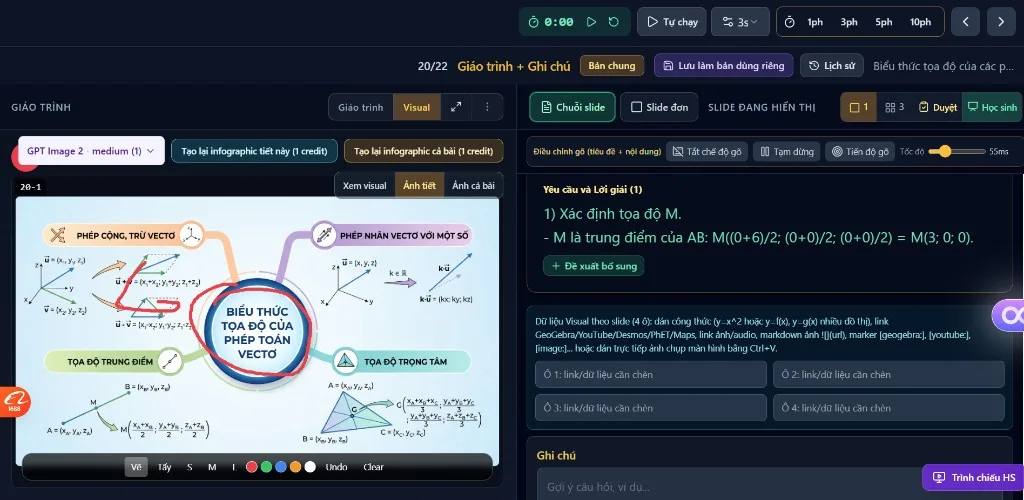The width and height of the screenshot is (1024, 500).
Task: Switch to Học sinh student view
Action: tap(992, 107)
